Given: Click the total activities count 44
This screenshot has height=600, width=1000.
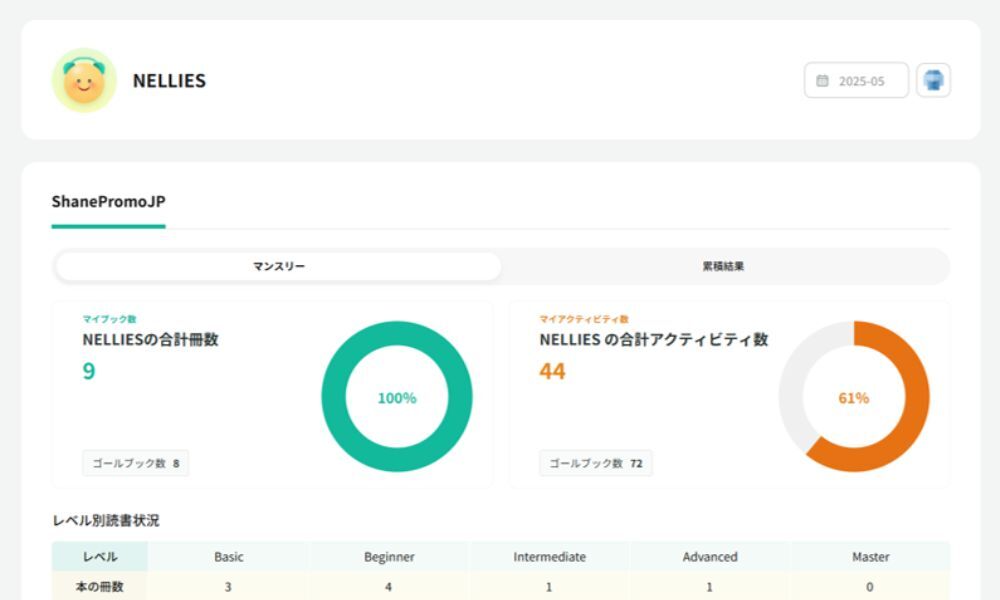Looking at the screenshot, I should (552, 371).
